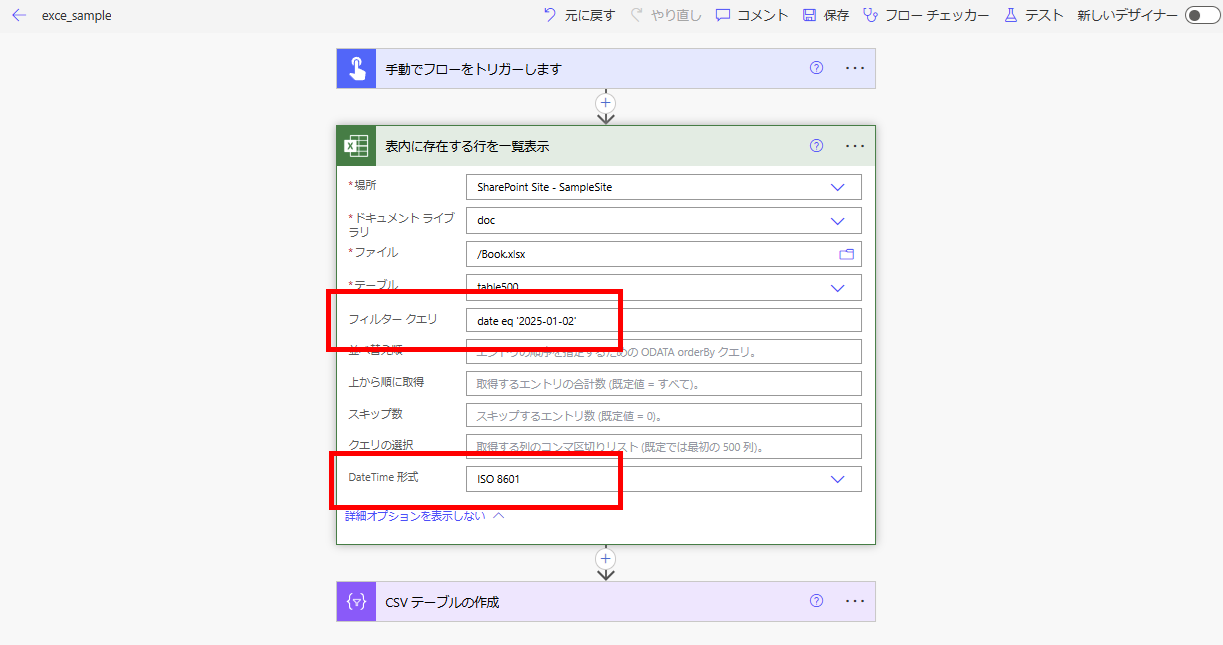
Task: Save the flow using the 保存 icon
Action: tap(810, 15)
